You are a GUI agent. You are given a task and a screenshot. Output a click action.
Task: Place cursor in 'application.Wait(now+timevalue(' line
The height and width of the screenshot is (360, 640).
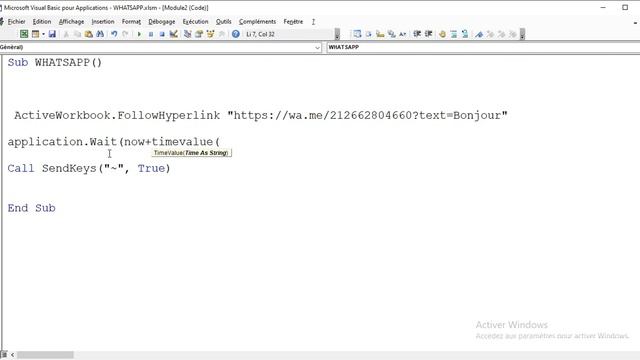point(114,142)
